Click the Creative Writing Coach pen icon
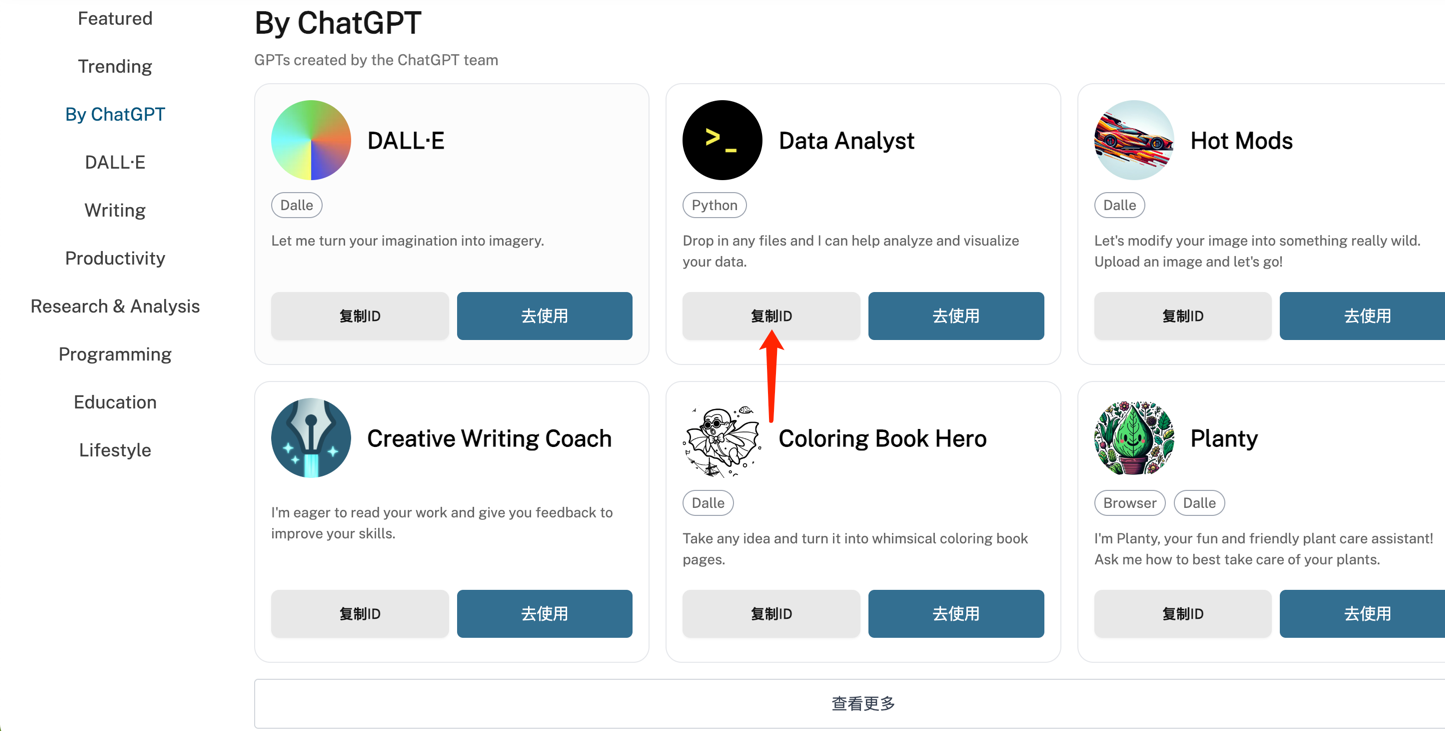1445x731 pixels. 311,438
